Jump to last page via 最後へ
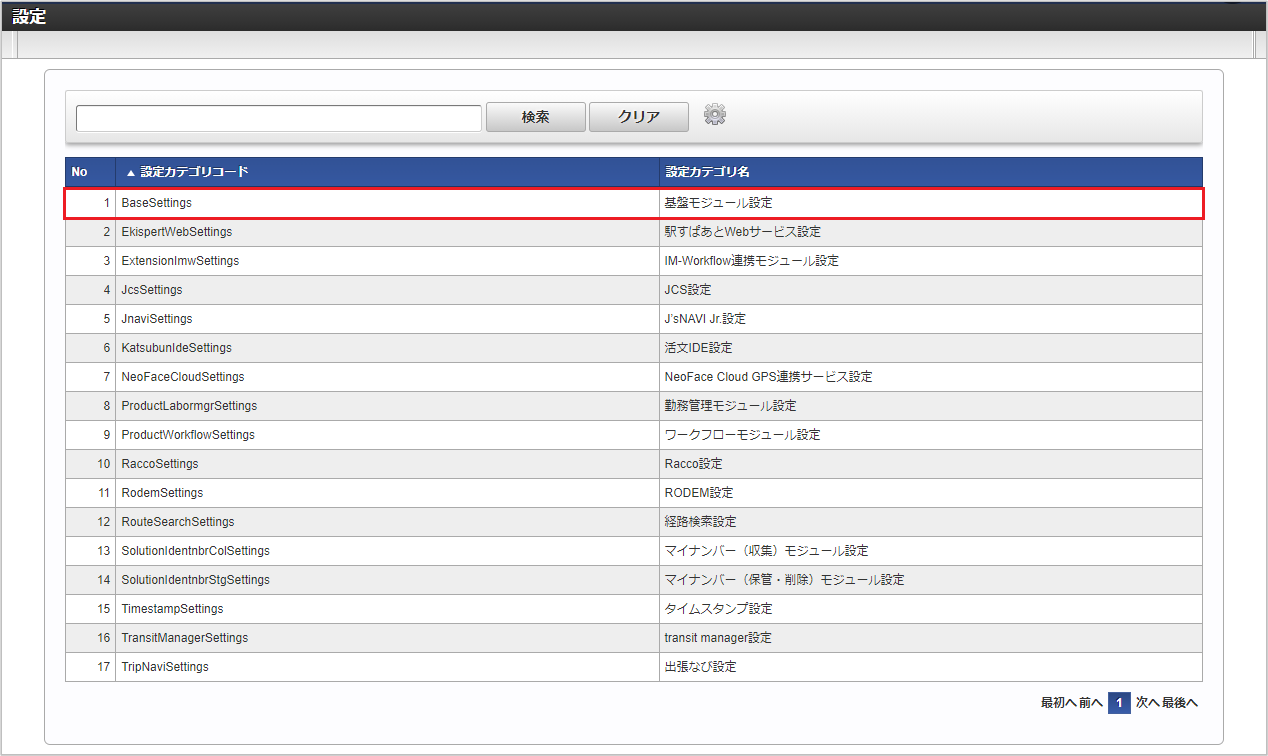Image resolution: width=1268 pixels, height=756 pixels. (1180, 703)
